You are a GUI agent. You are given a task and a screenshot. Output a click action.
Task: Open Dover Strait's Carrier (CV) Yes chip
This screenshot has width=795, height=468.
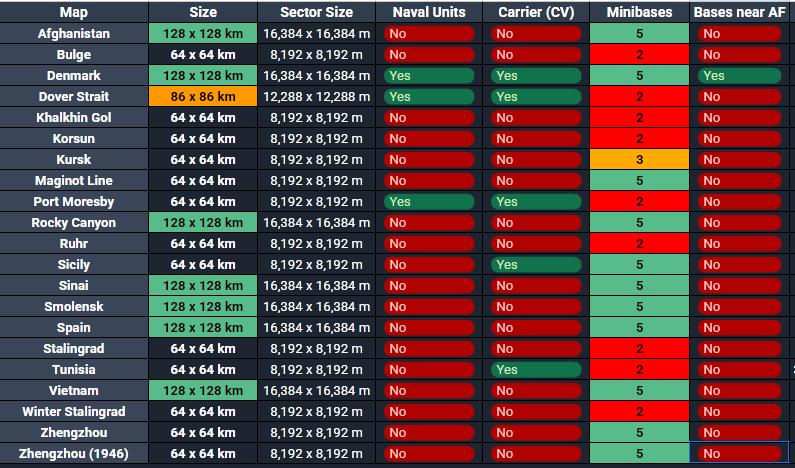(x=535, y=97)
